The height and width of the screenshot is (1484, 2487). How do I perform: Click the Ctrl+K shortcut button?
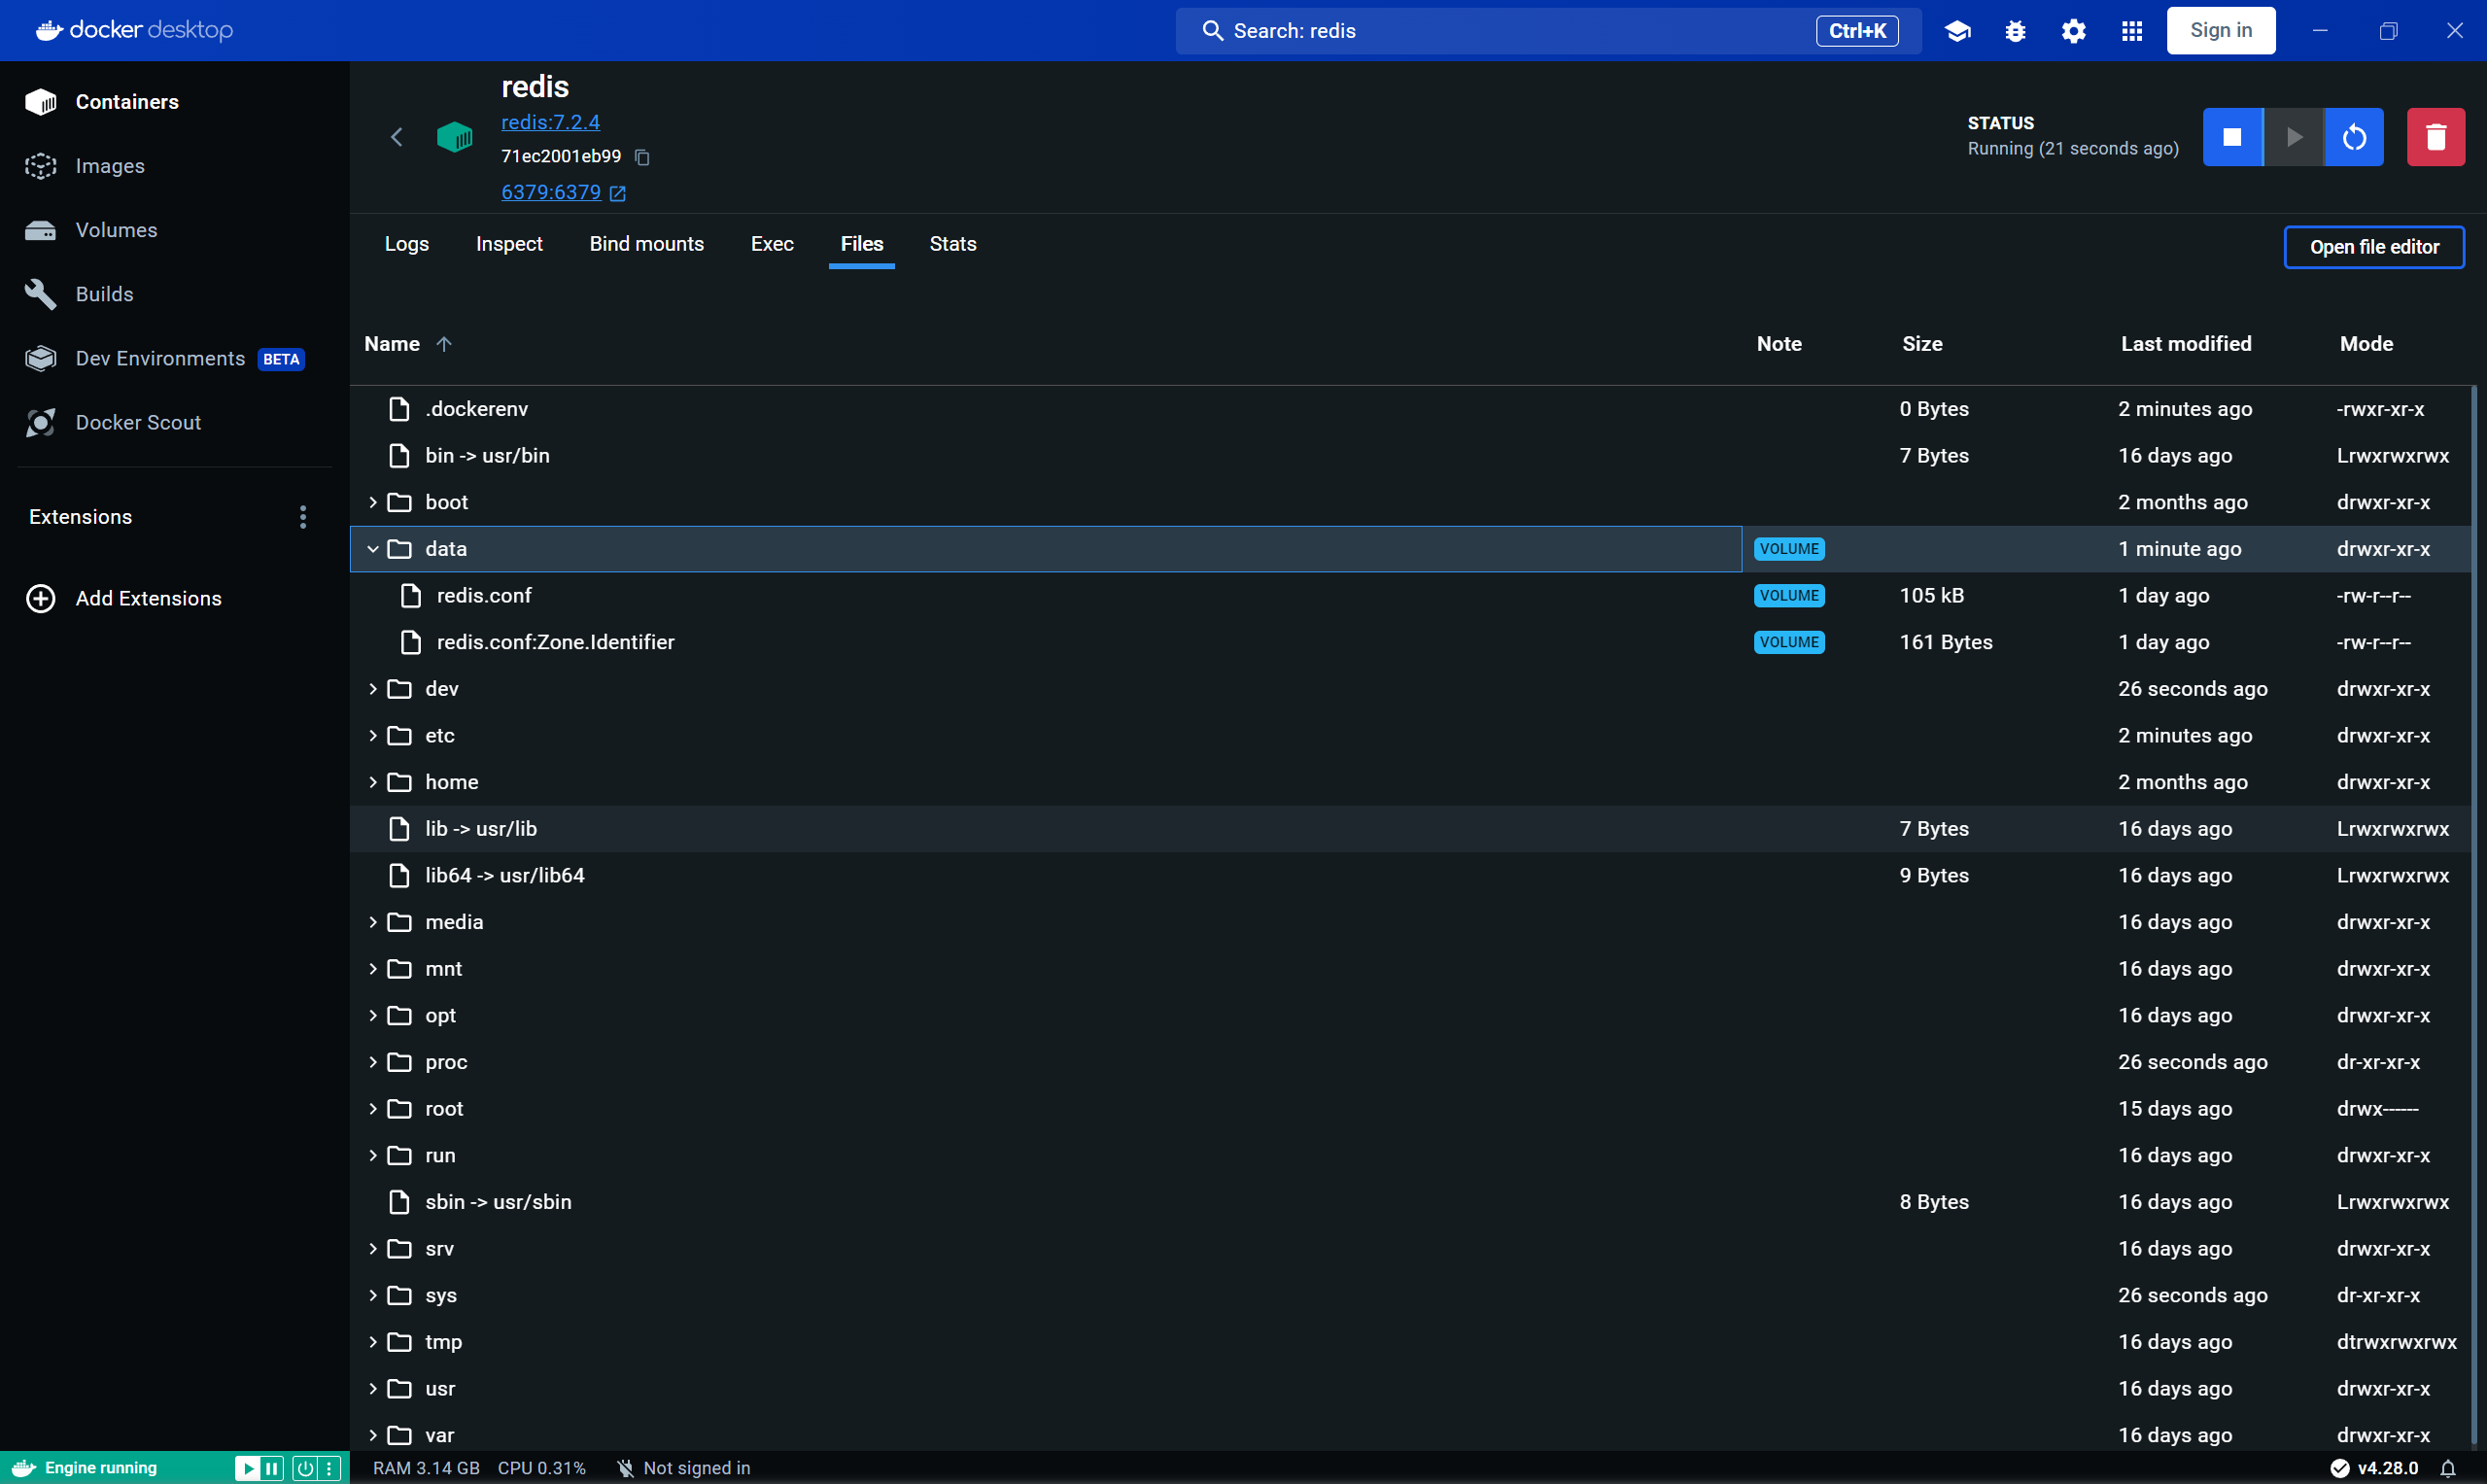coord(1857,31)
